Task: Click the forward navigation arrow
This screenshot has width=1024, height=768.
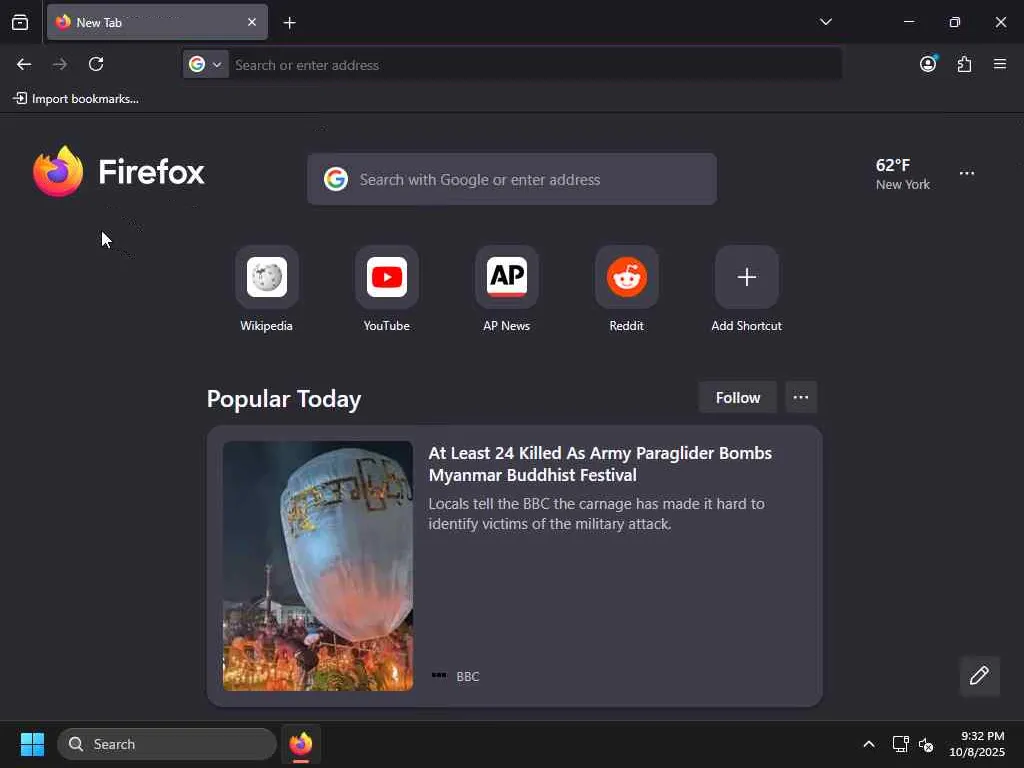Action: (60, 64)
